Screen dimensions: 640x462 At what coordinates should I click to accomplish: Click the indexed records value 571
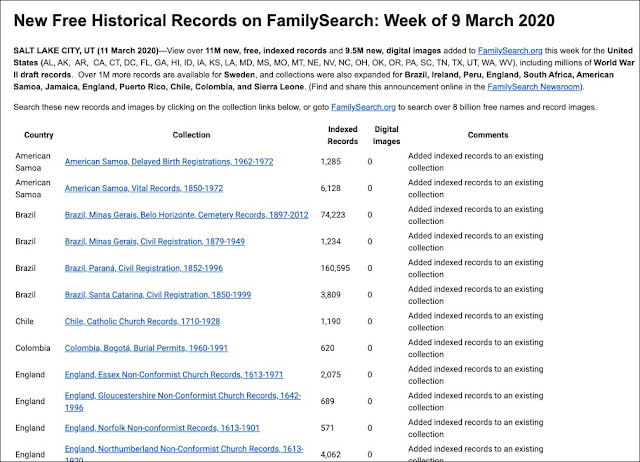pos(327,428)
